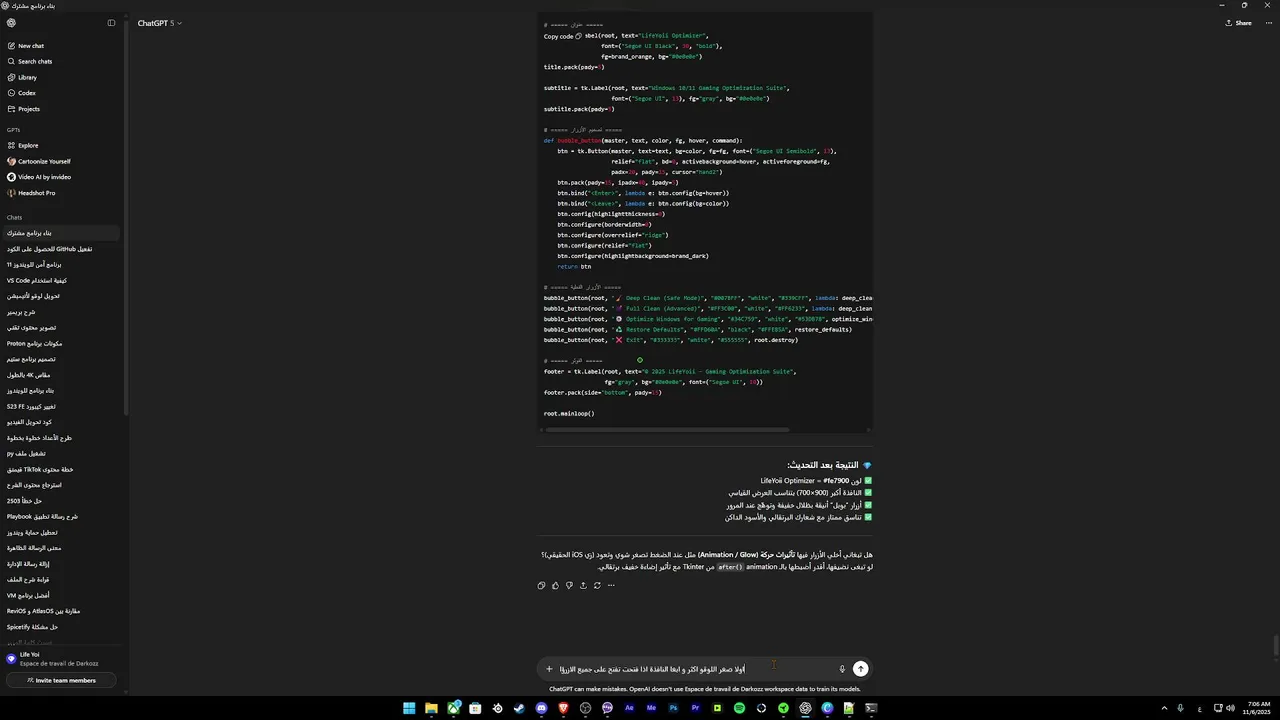Give a thumbs down to the response
1280x720 pixels.
(569, 585)
